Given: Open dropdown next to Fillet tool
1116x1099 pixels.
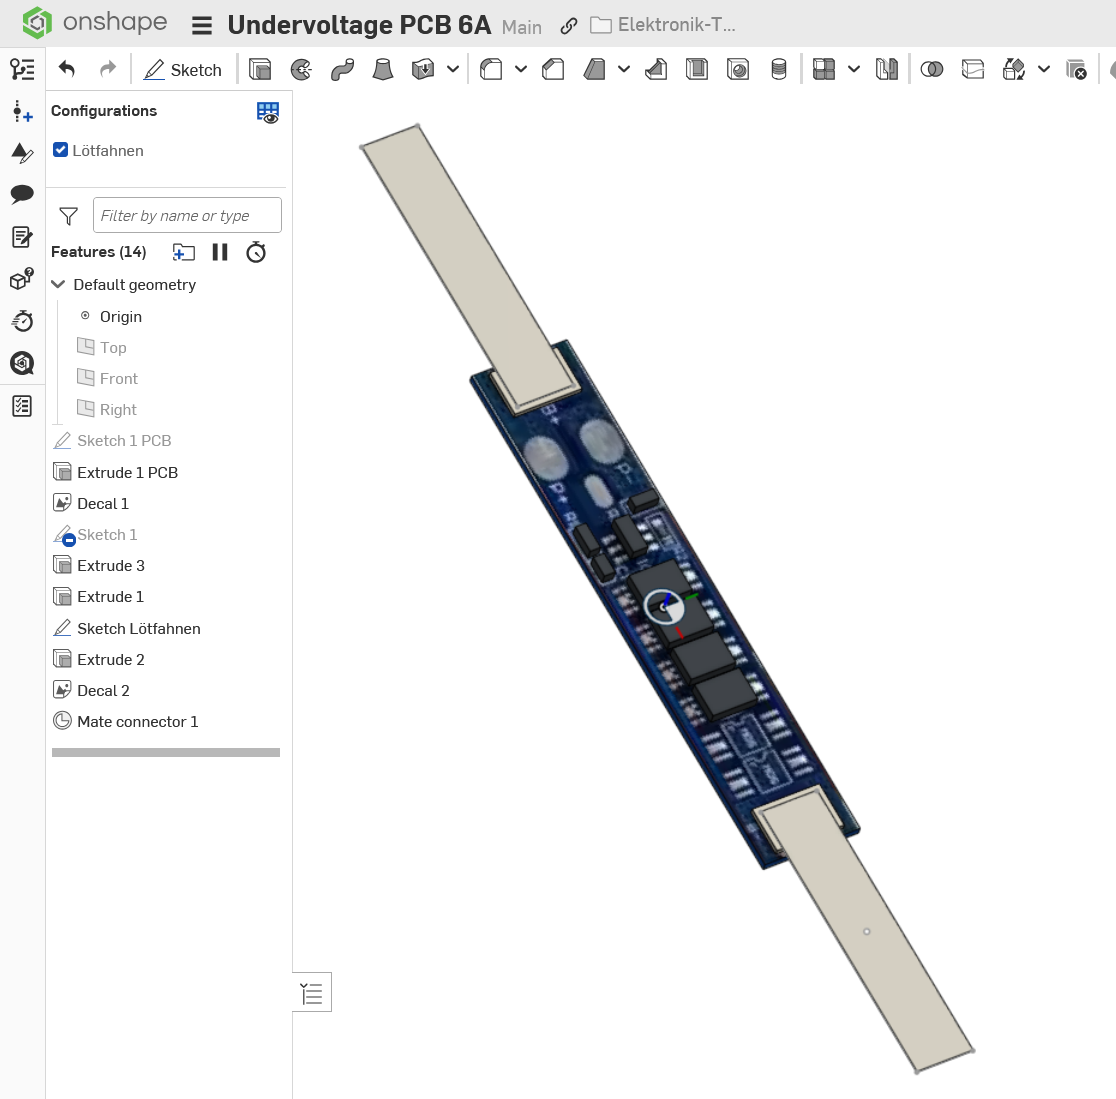Looking at the screenshot, I should click(521, 70).
